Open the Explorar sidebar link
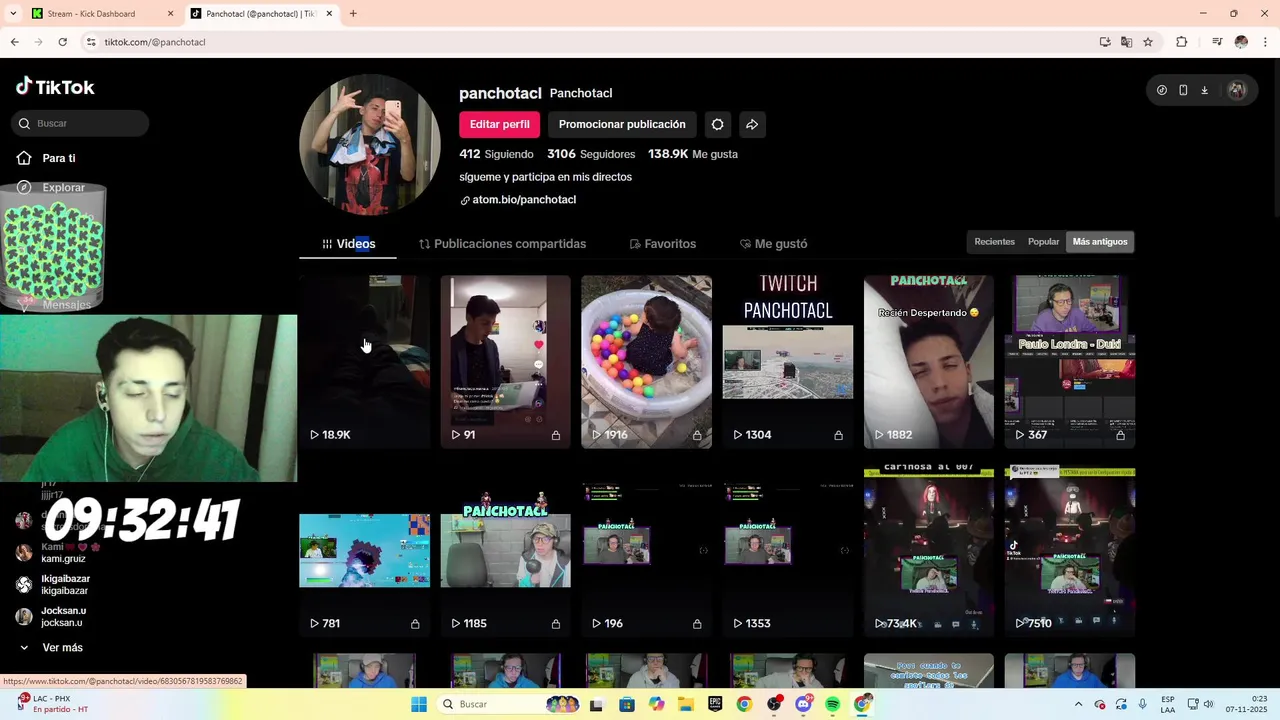Screen dimensions: 1280x720 click(x=51, y=188)
